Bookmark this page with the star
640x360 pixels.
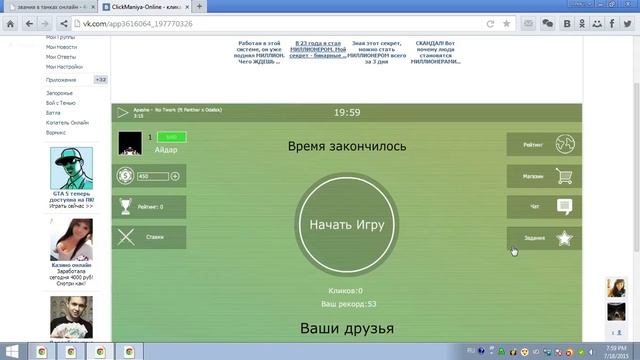coord(507,24)
